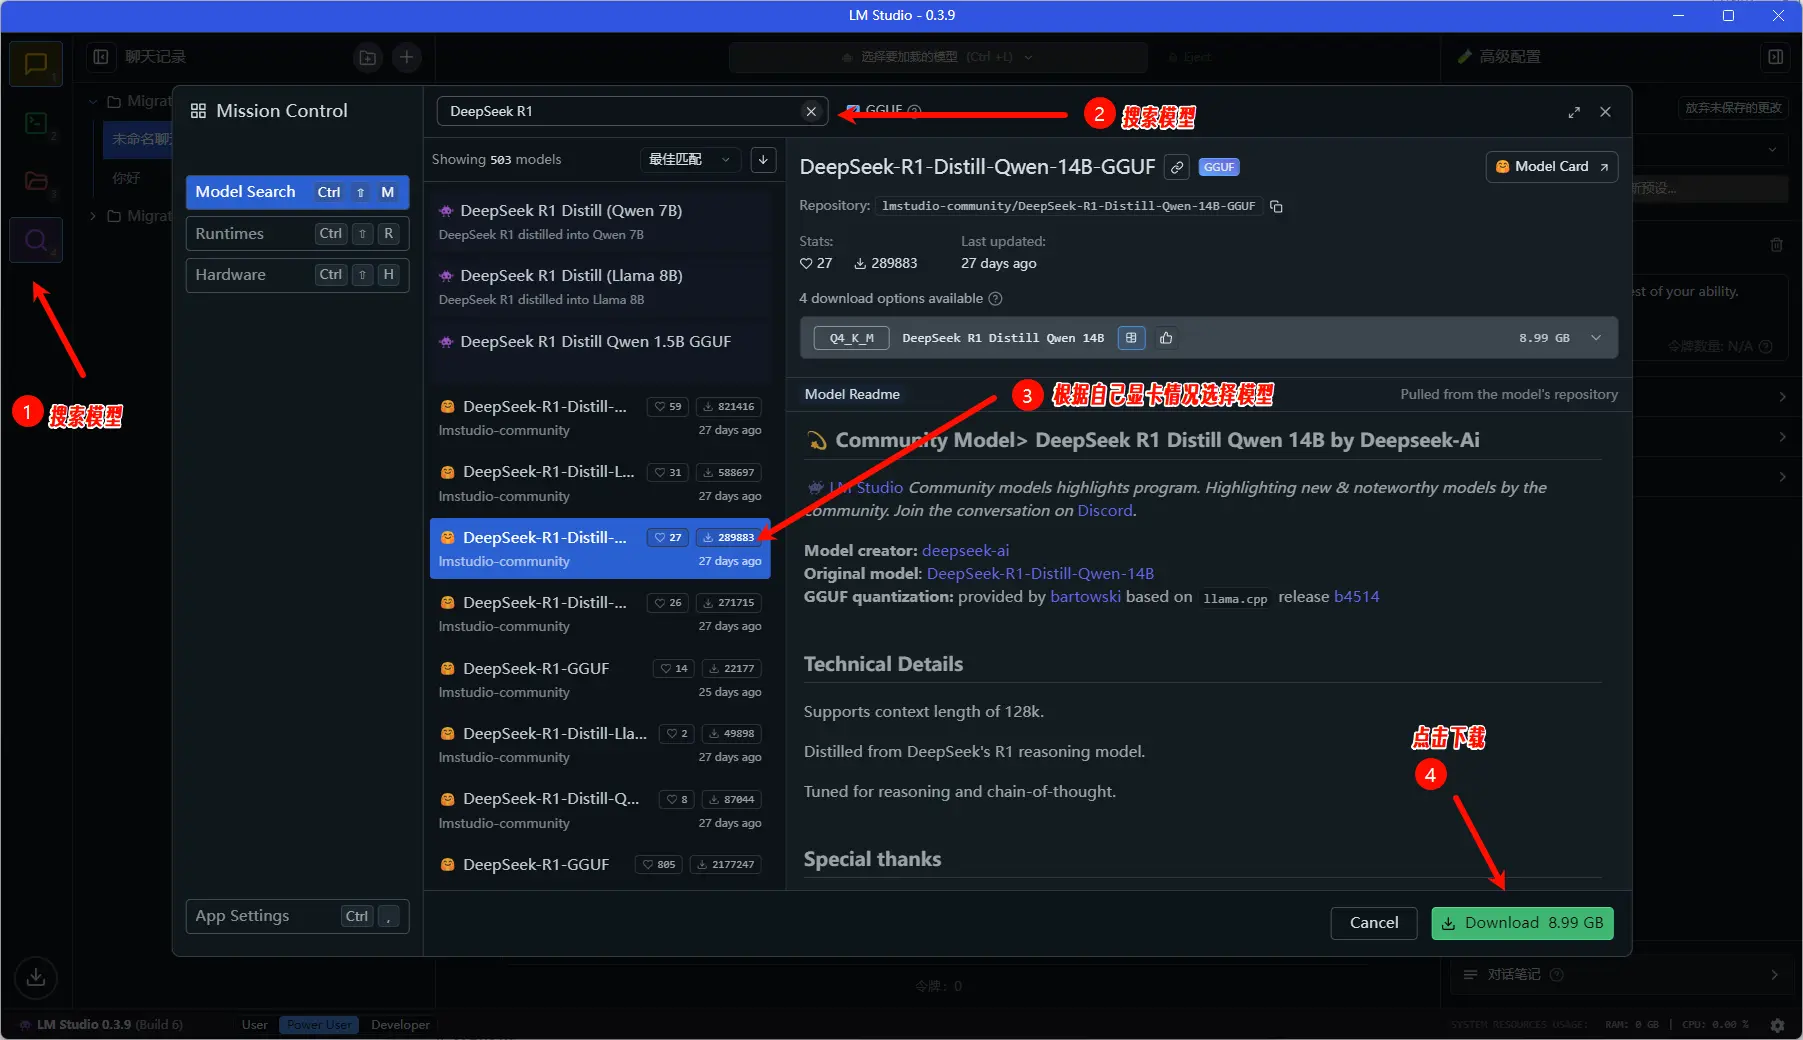Click Download 8.99 GB button

coord(1522,923)
